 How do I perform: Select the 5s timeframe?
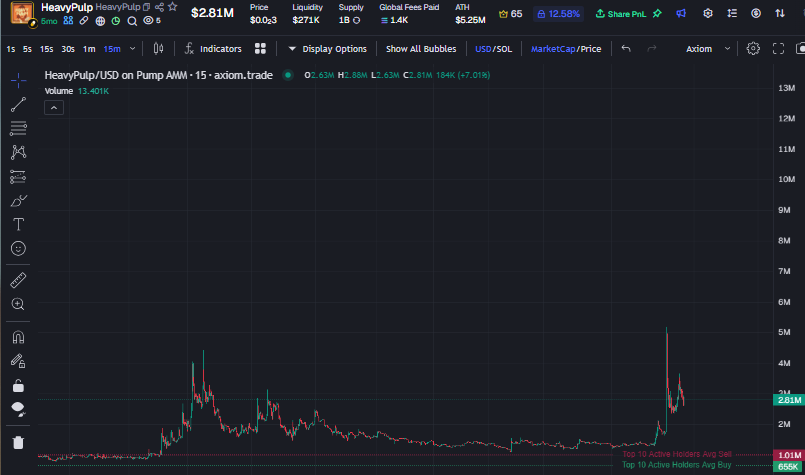coord(27,49)
